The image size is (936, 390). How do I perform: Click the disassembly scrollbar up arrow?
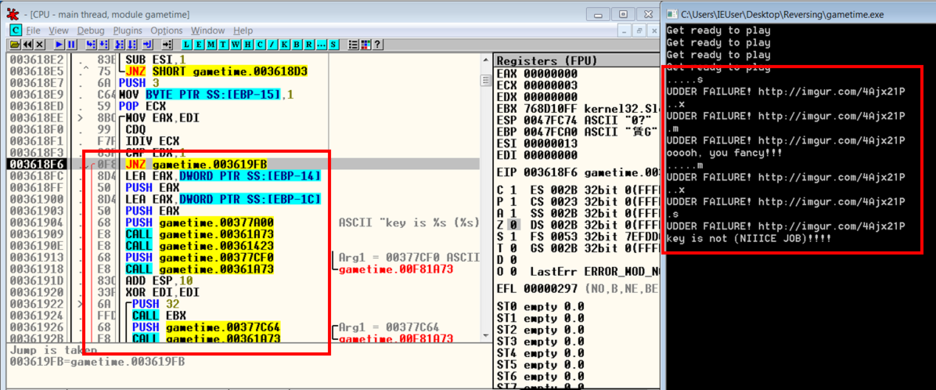pyautogui.click(x=485, y=60)
